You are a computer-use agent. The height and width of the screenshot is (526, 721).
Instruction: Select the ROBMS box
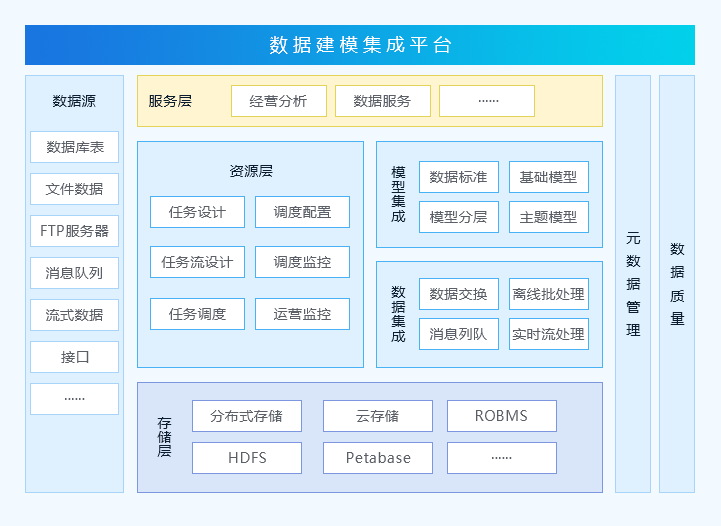click(502, 416)
